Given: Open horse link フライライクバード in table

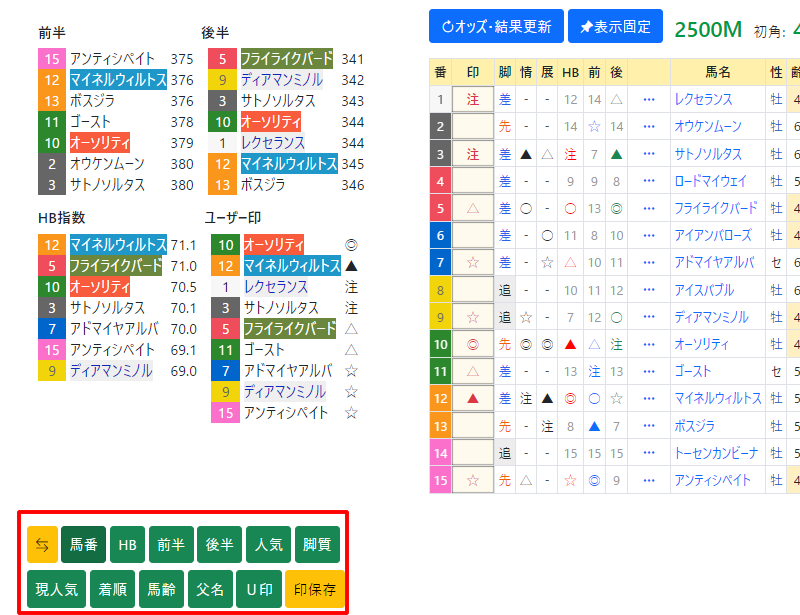Looking at the screenshot, I should [716, 208].
